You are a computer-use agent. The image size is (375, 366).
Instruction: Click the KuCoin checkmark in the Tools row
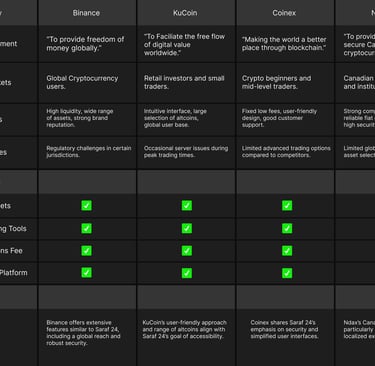click(x=187, y=228)
